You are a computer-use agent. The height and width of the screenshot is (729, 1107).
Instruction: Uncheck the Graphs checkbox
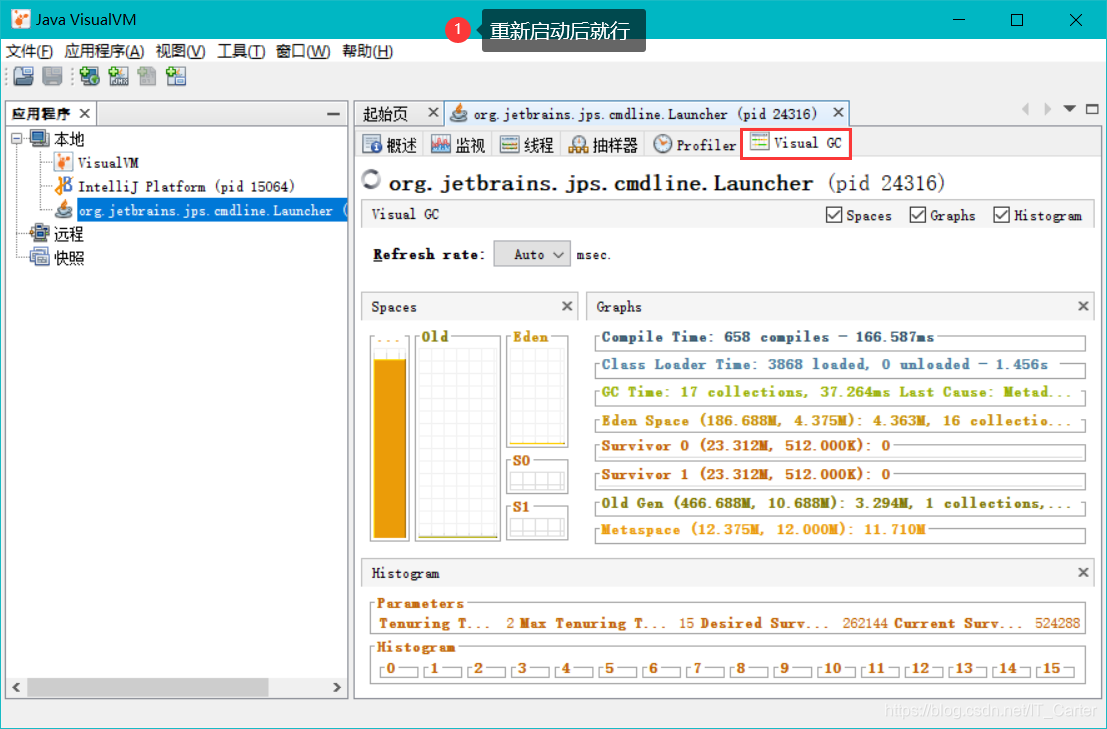(x=918, y=215)
